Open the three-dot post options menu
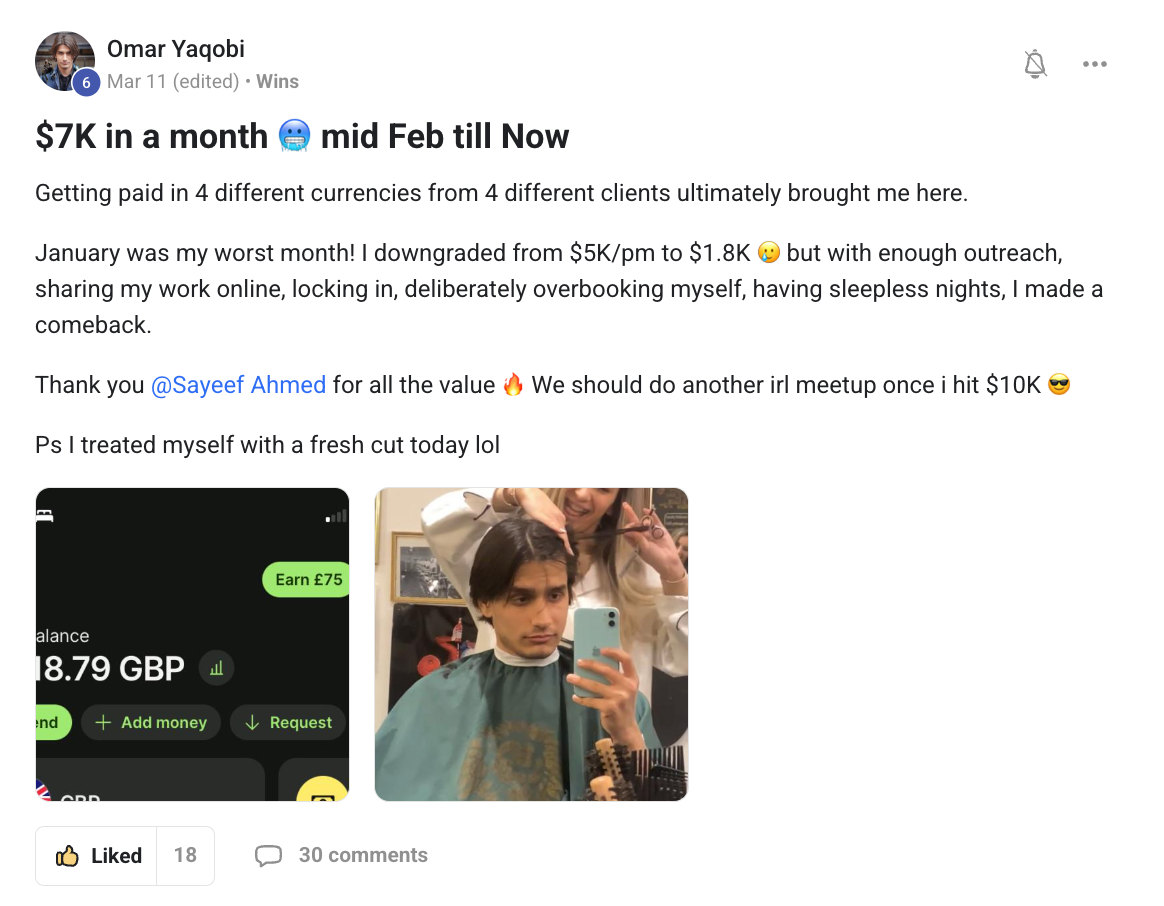Viewport: 1164px width, 906px height. (1094, 65)
